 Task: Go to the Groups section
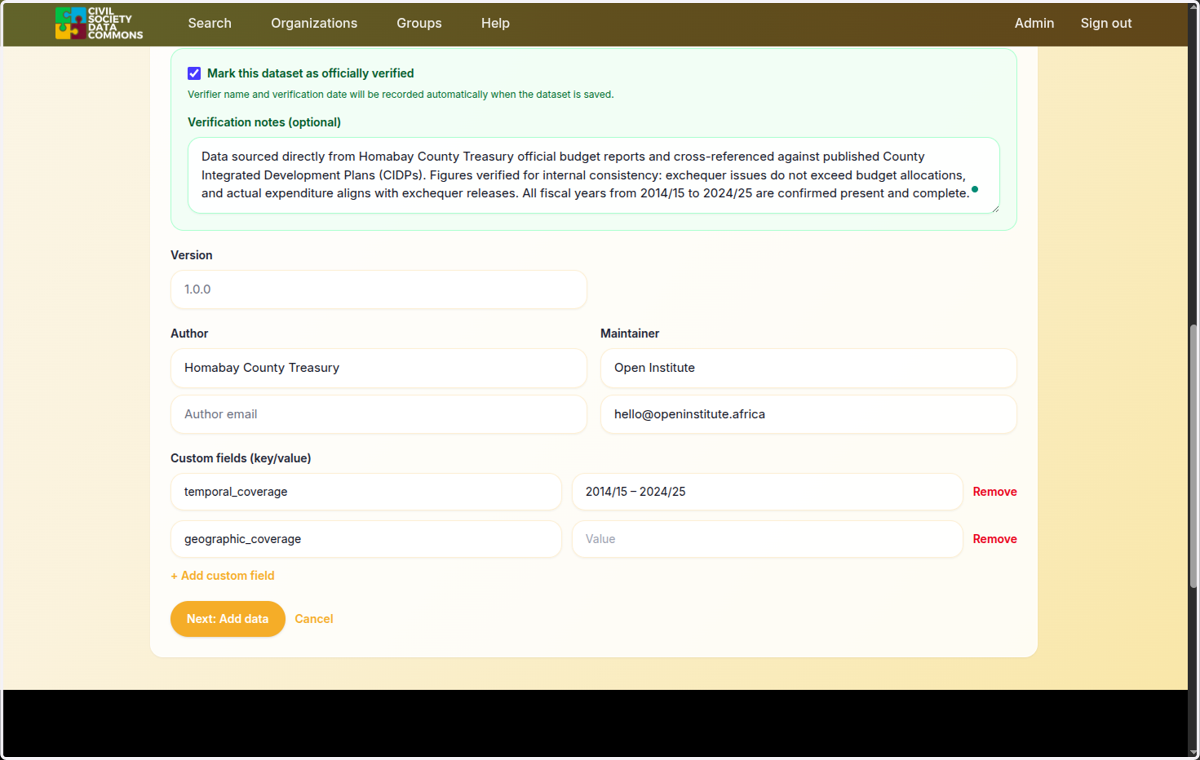[x=419, y=23]
